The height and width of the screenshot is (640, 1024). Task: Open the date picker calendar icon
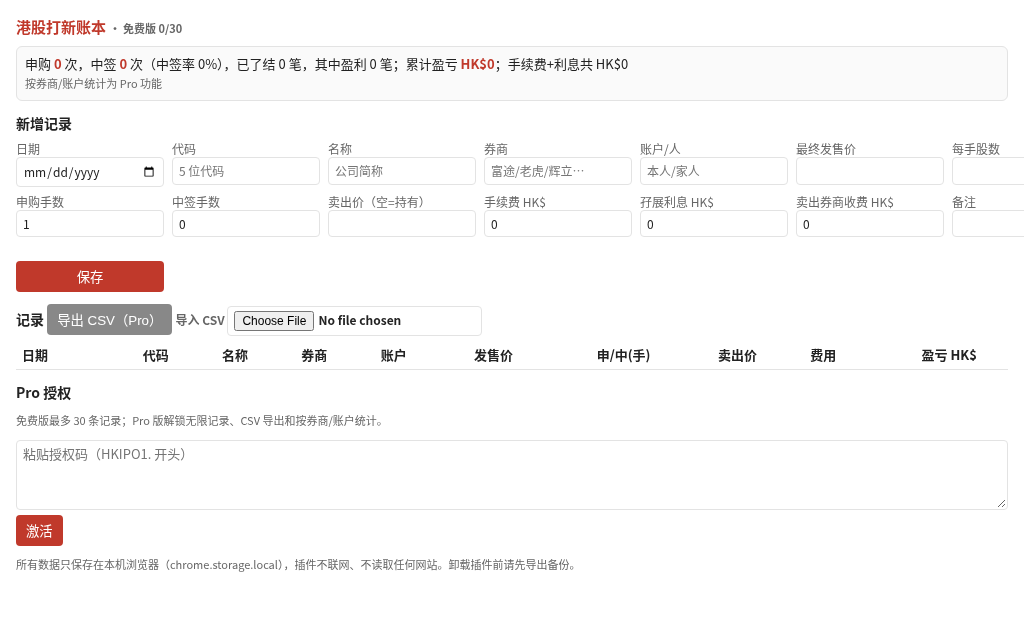149,172
